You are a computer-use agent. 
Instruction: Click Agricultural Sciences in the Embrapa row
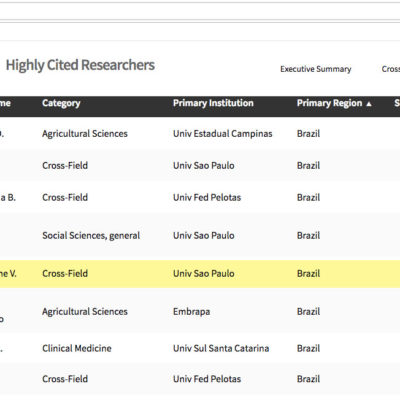pos(85,312)
